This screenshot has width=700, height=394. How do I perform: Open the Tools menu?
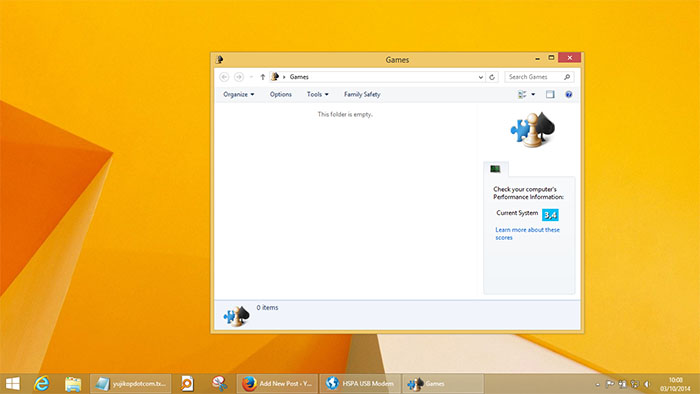pos(317,94)
